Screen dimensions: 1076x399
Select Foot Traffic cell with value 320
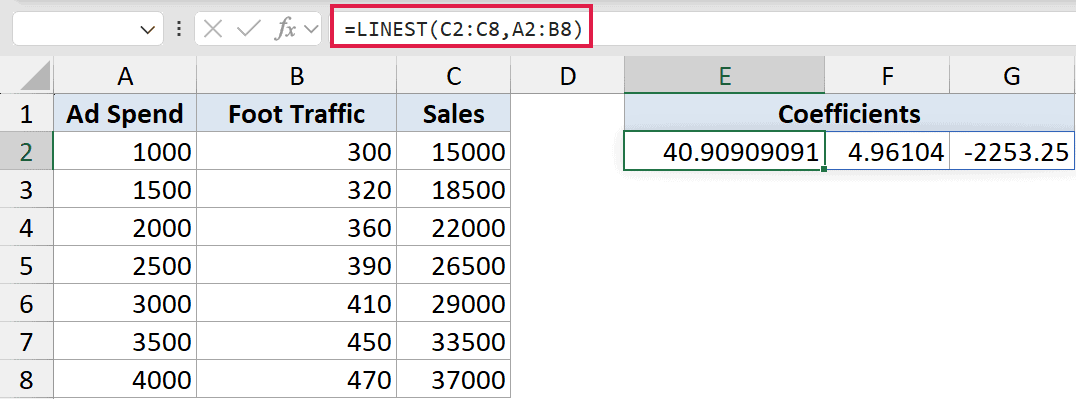click(296, 189)
